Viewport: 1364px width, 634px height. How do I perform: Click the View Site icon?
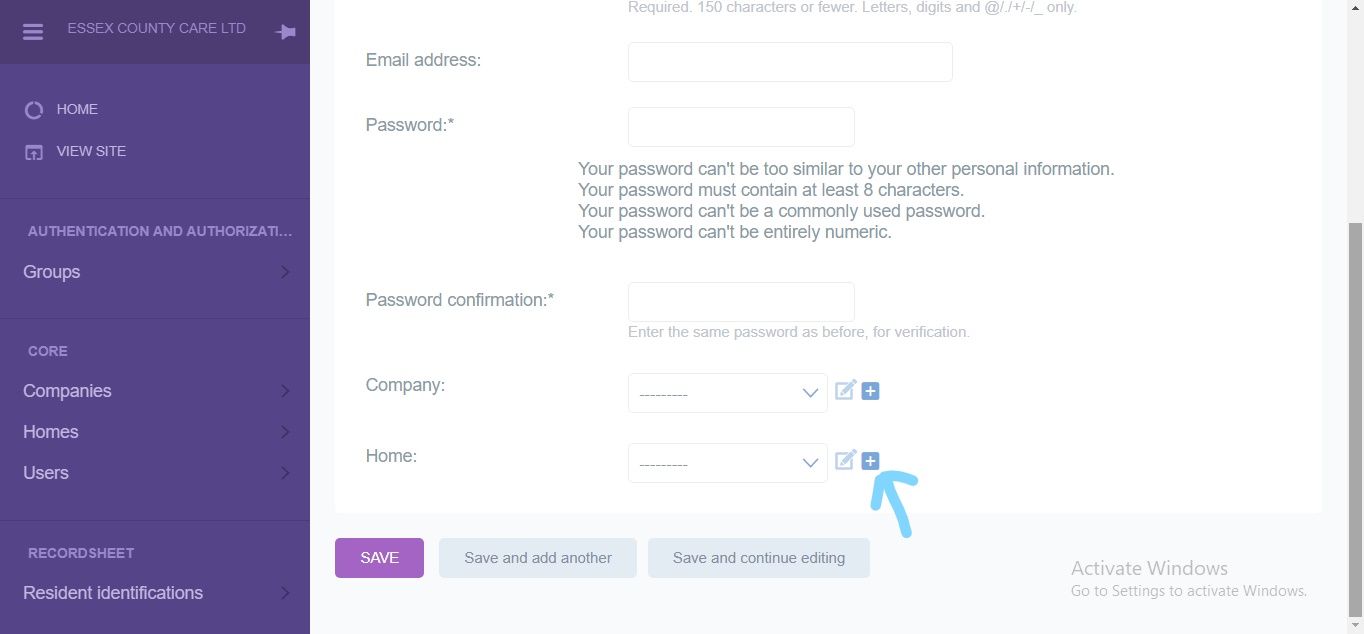34,152
